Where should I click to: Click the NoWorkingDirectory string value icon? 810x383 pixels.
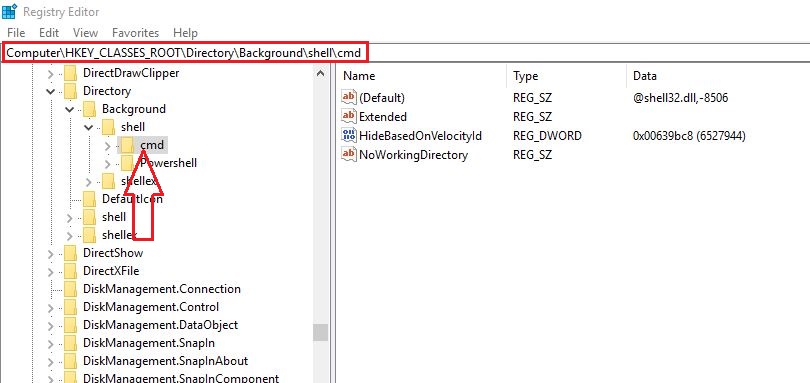point(349,155)
